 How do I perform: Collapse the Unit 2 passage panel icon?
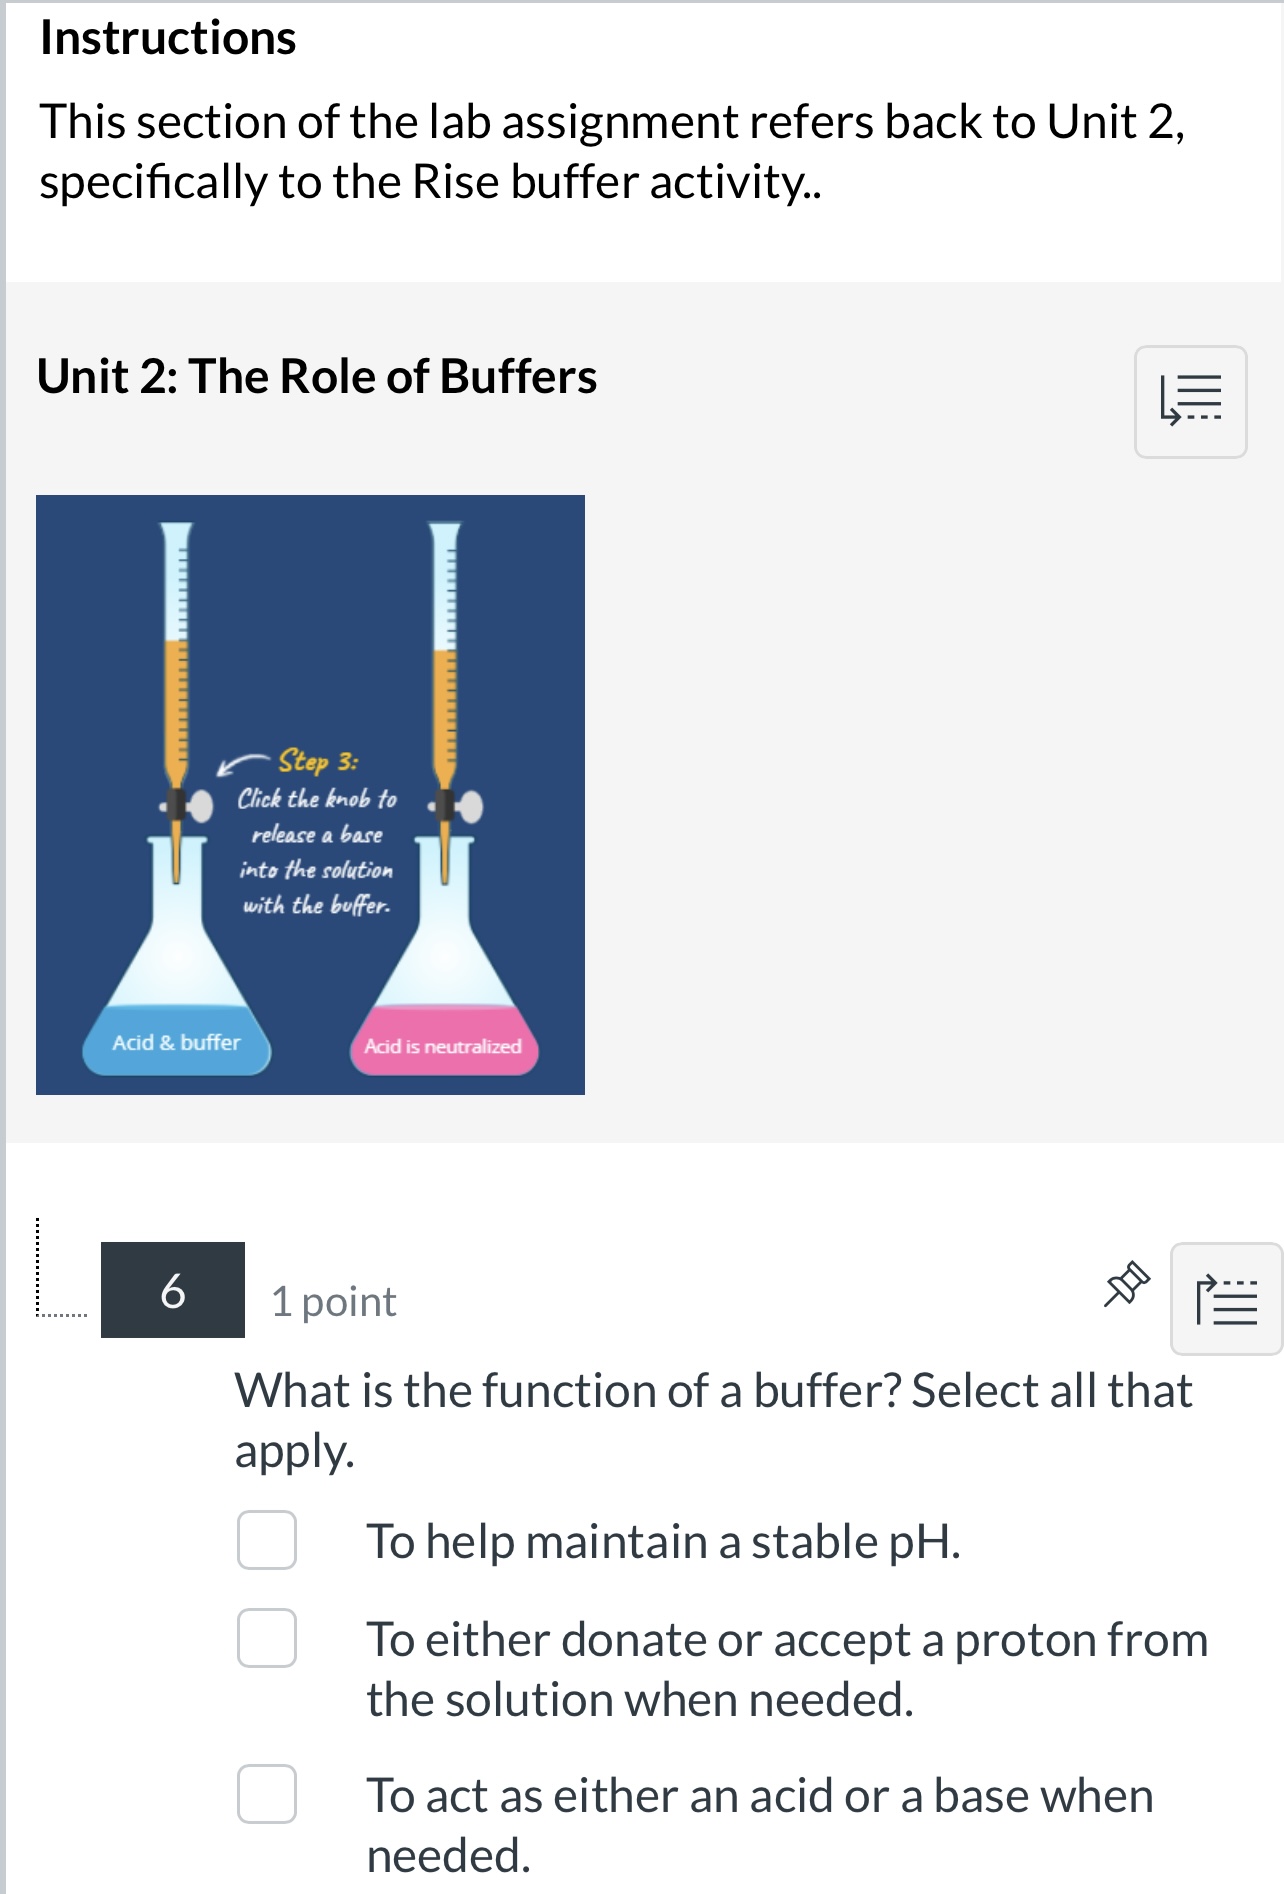pyautogui.click(x=1190, y=402)
